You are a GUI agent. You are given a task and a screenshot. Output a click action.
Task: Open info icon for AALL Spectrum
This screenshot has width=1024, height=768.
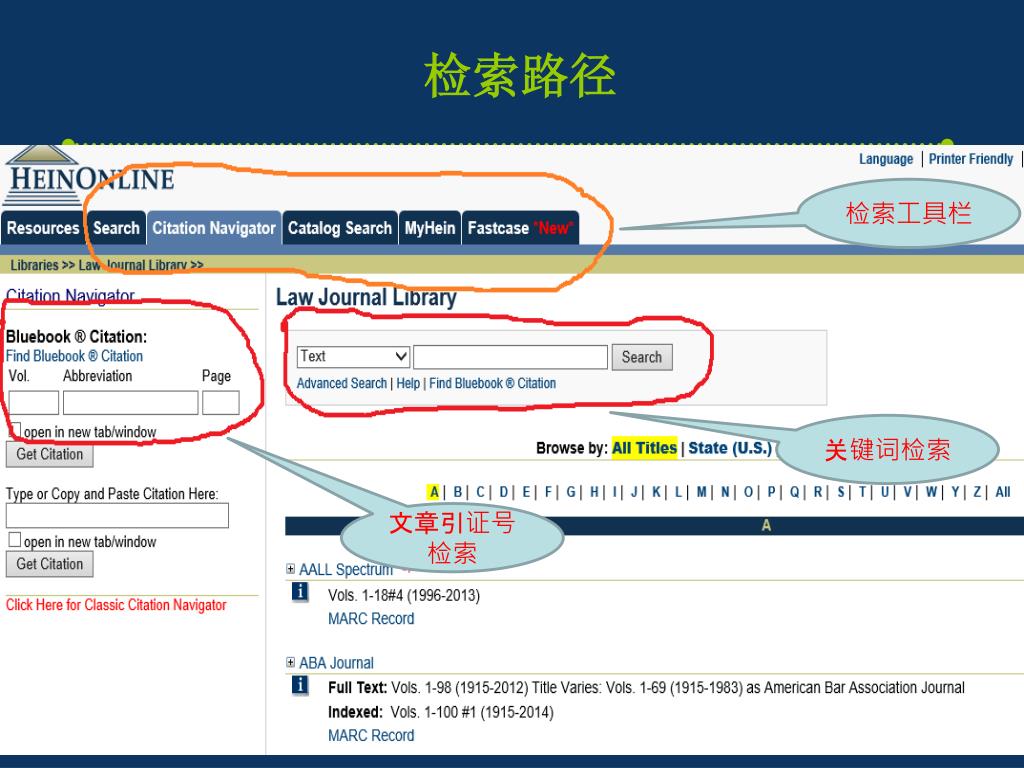(x=300, y=592)
